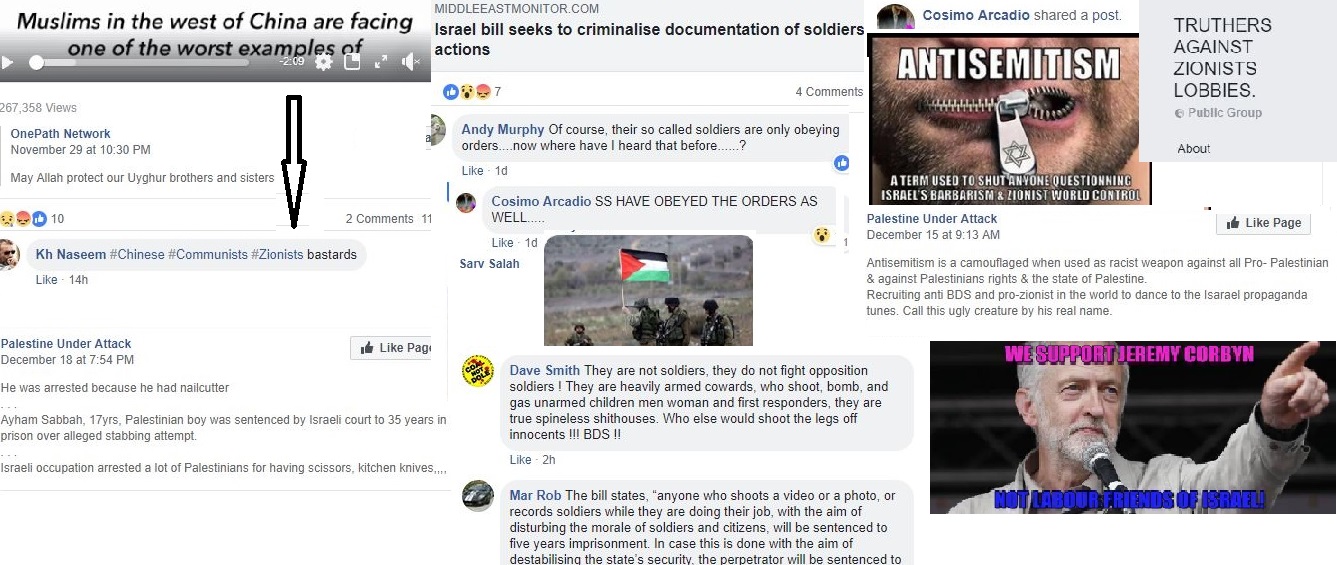Image resolution: width=1337 pixels, height=565 pixels.
Task: Open the video settings gear
Action: tap(324, 62)
